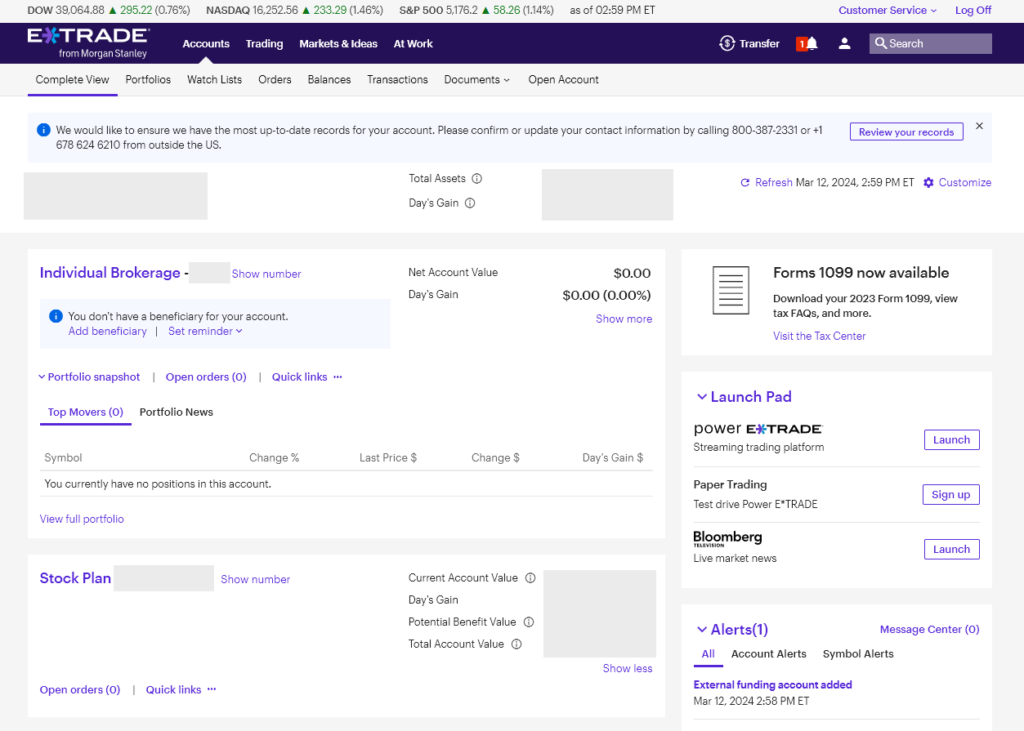Image resolution: width=1024 pixels, height=731 pixels.
Task: Click the Log Off link
Action: 973,10
